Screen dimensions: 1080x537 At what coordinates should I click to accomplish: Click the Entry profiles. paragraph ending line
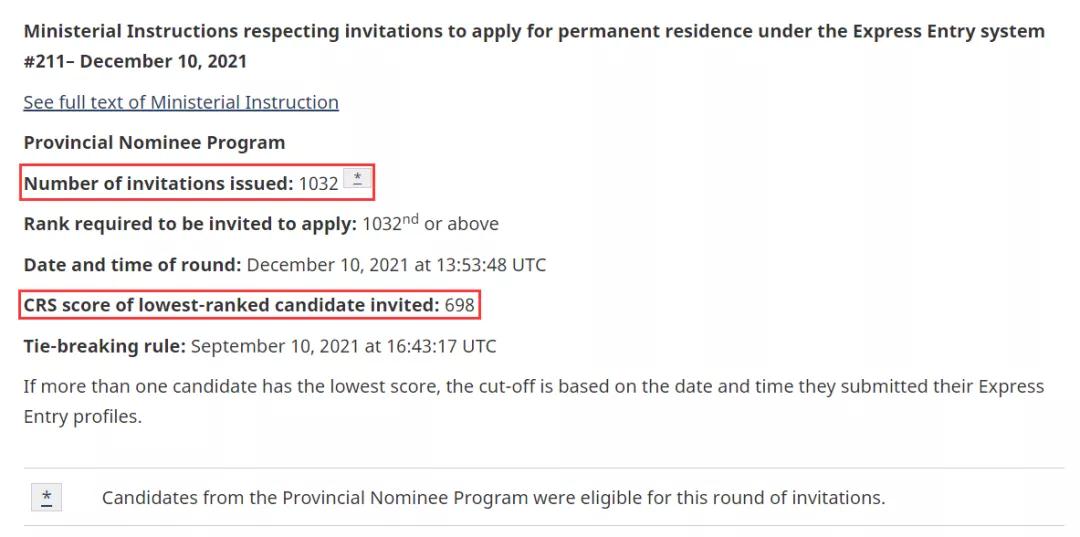coord(82,417)
